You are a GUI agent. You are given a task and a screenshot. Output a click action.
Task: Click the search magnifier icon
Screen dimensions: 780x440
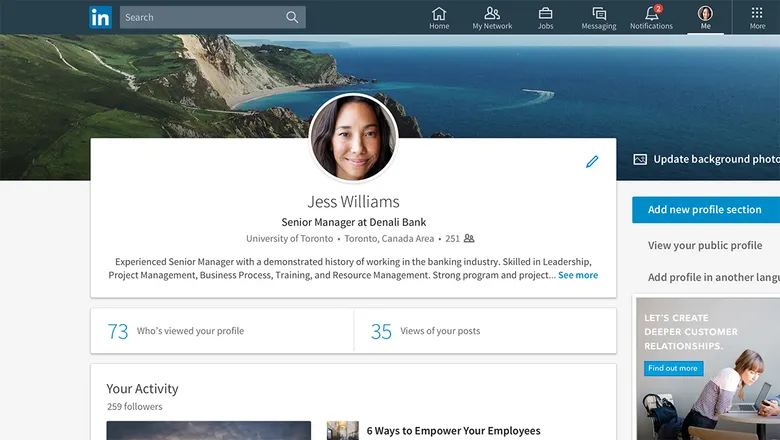point(292,17)
